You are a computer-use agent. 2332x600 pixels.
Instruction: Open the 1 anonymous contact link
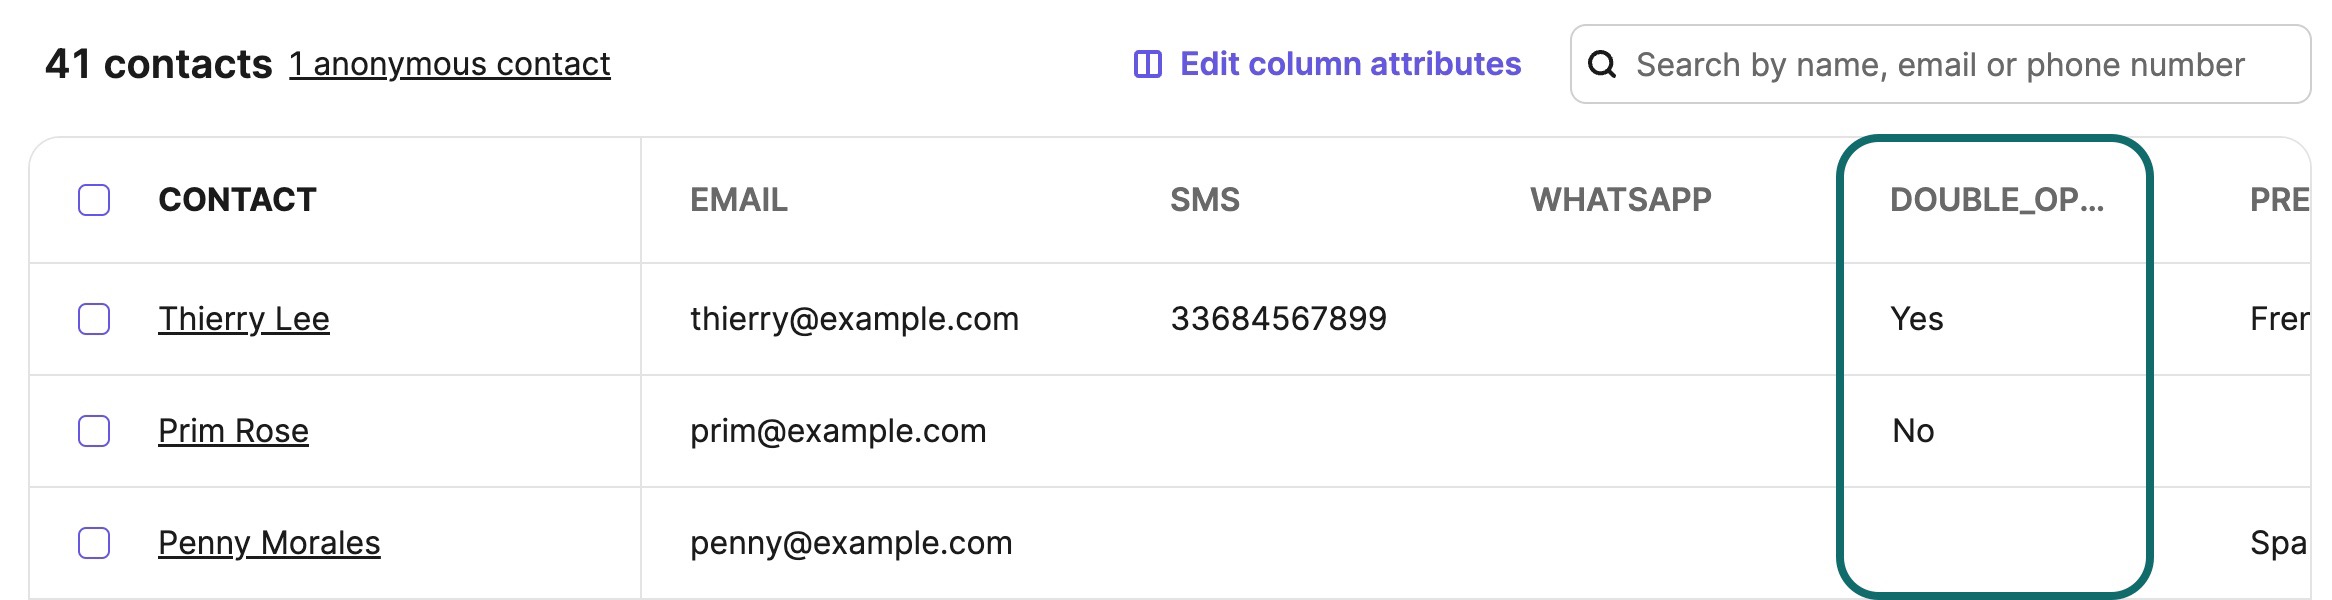[449, 64]
